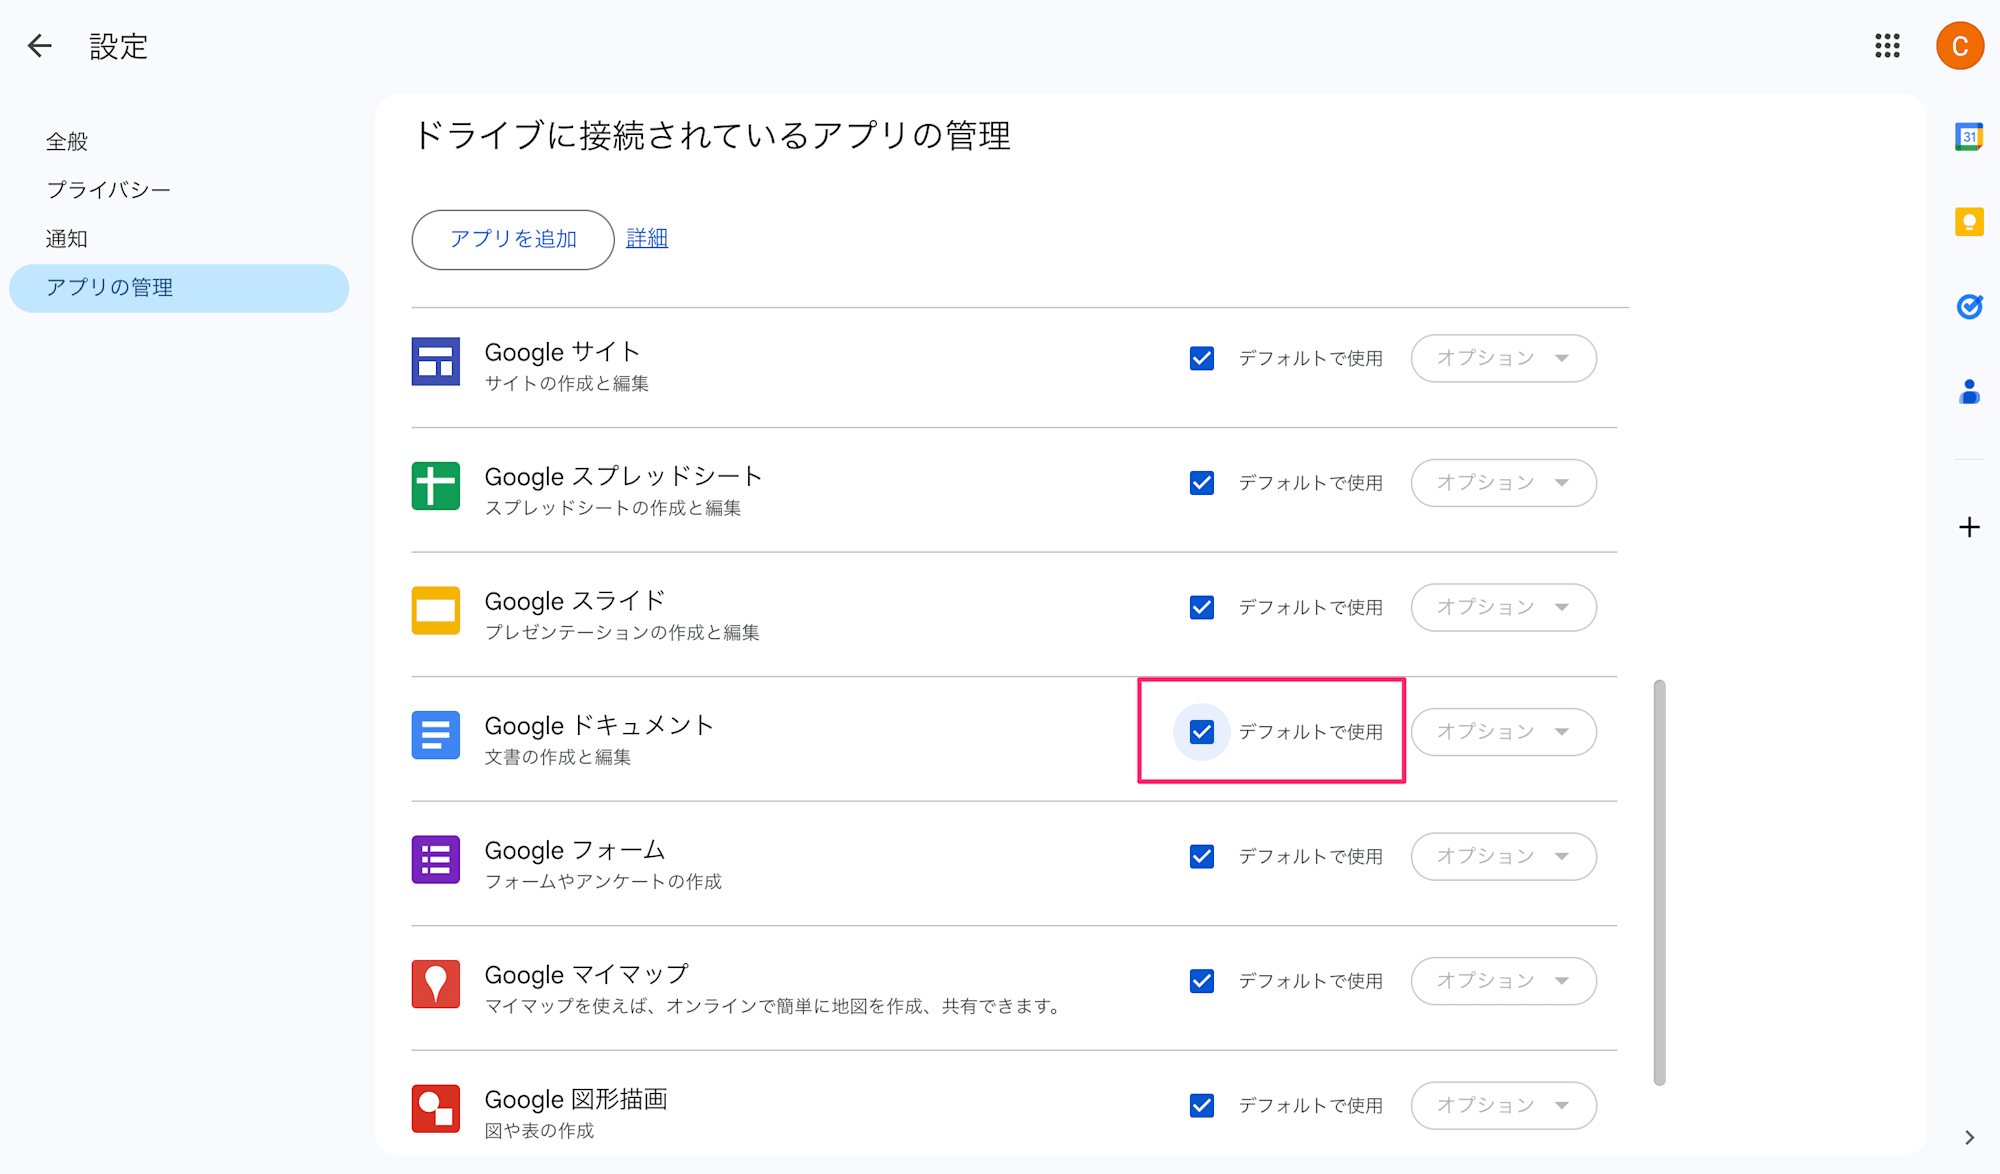The width and height of the screenshot is (2000, 1174).
Task: Open the Google apps grid launcher
Action: [1886, 45]
